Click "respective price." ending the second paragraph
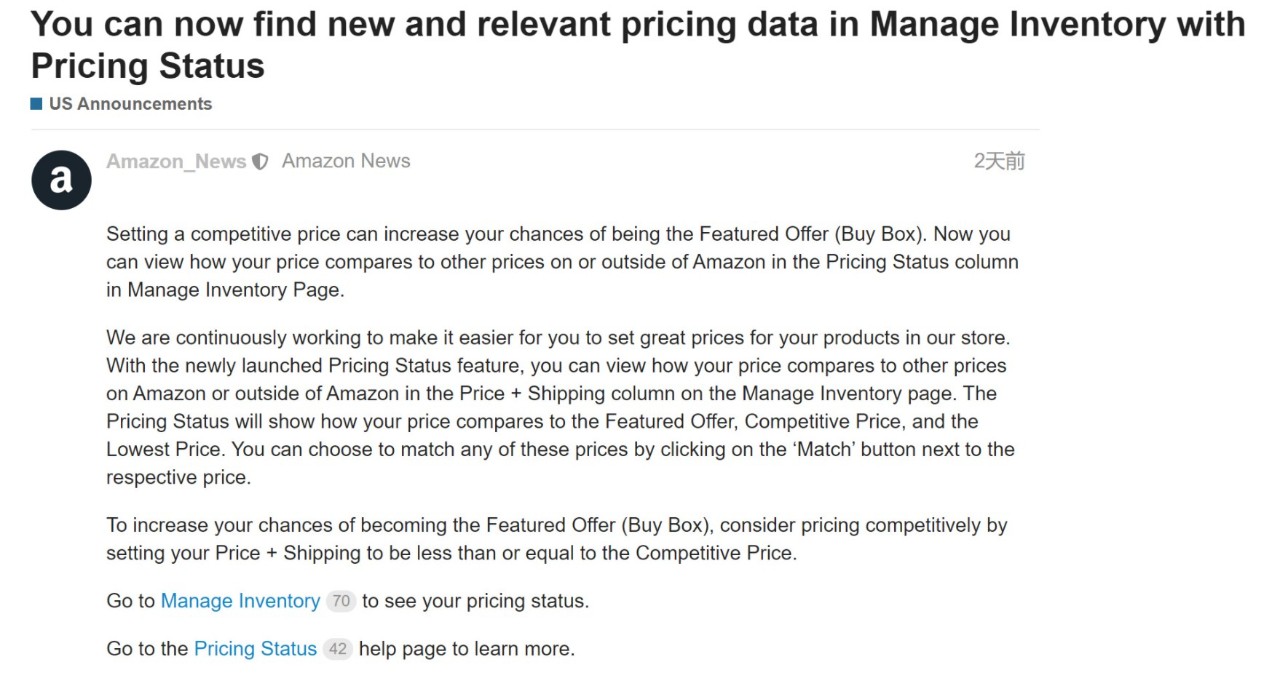The height and width of the screenshot is (678, 1280). [x=178, y=477]
